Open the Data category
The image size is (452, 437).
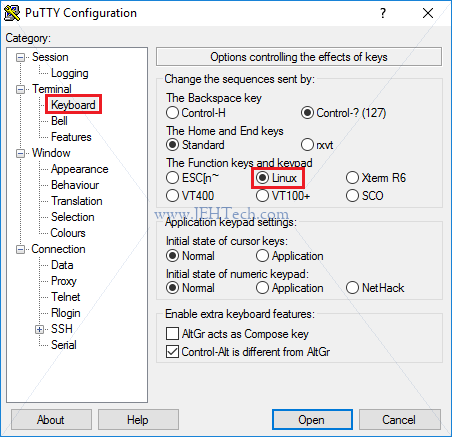pos(62,265)
